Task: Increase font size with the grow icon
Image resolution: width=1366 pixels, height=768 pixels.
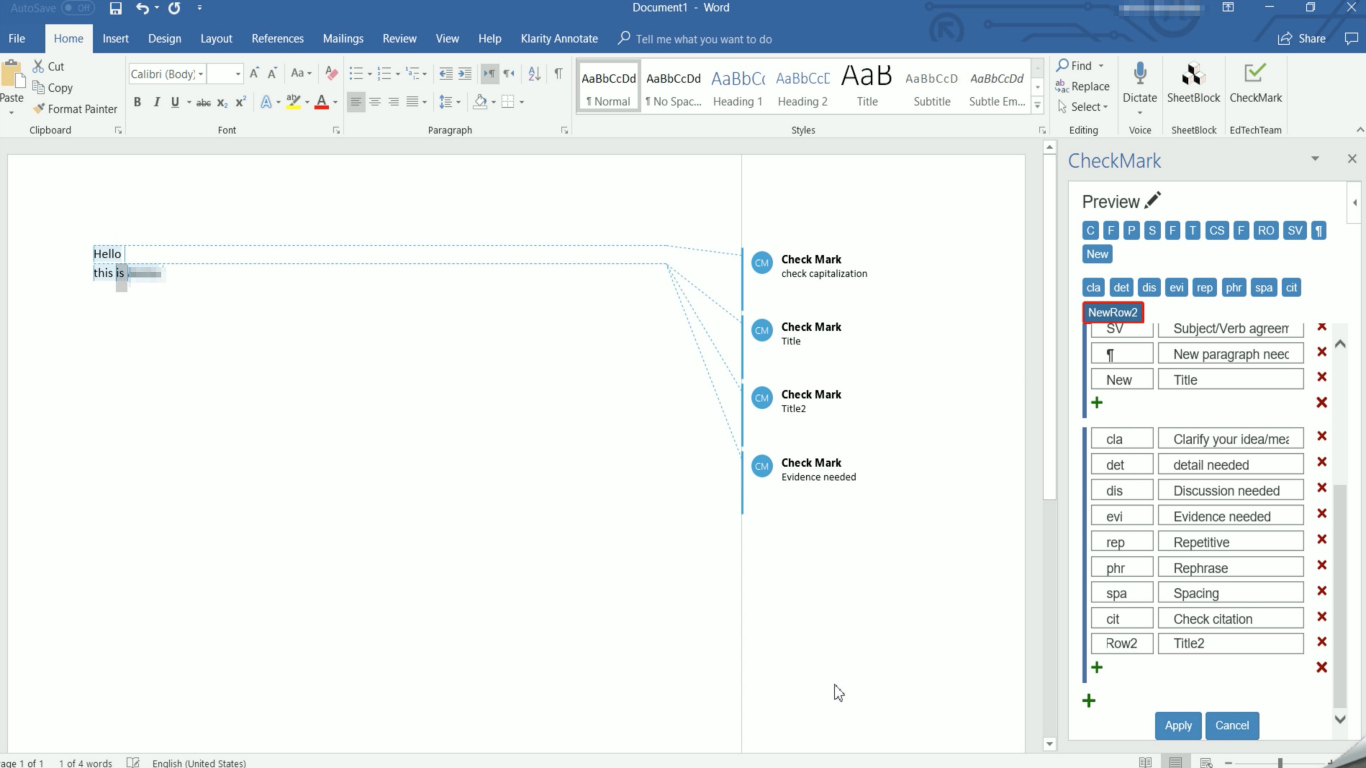Action: click(255, 74)
